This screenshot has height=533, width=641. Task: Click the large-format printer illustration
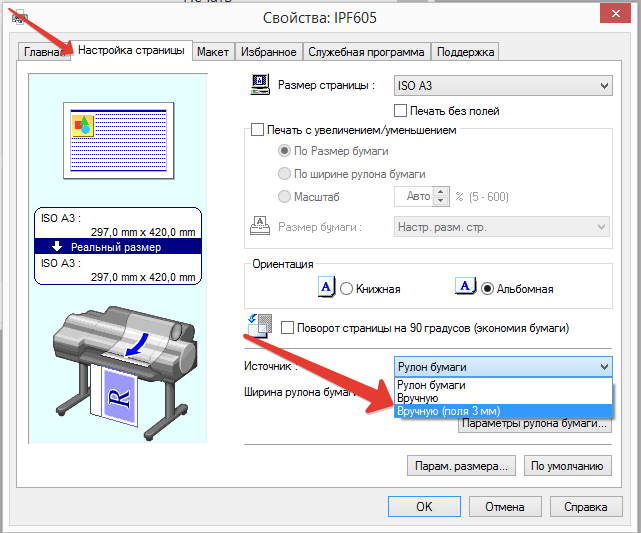[x=125, y=373]
